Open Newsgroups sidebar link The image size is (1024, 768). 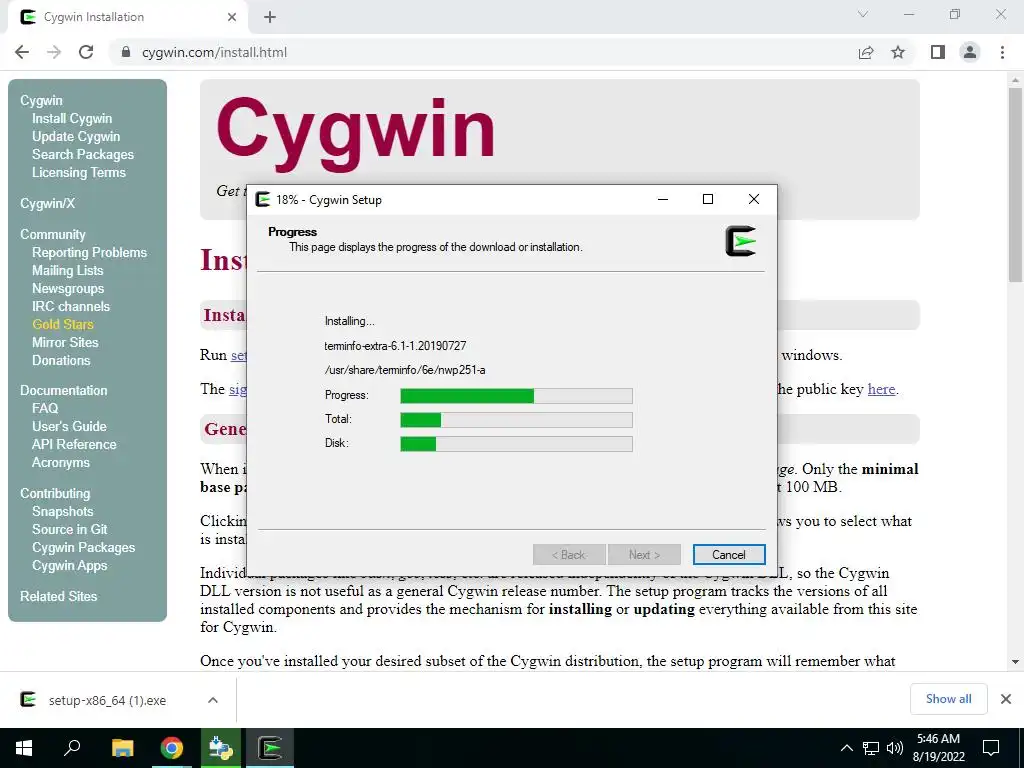pos(68,288)
